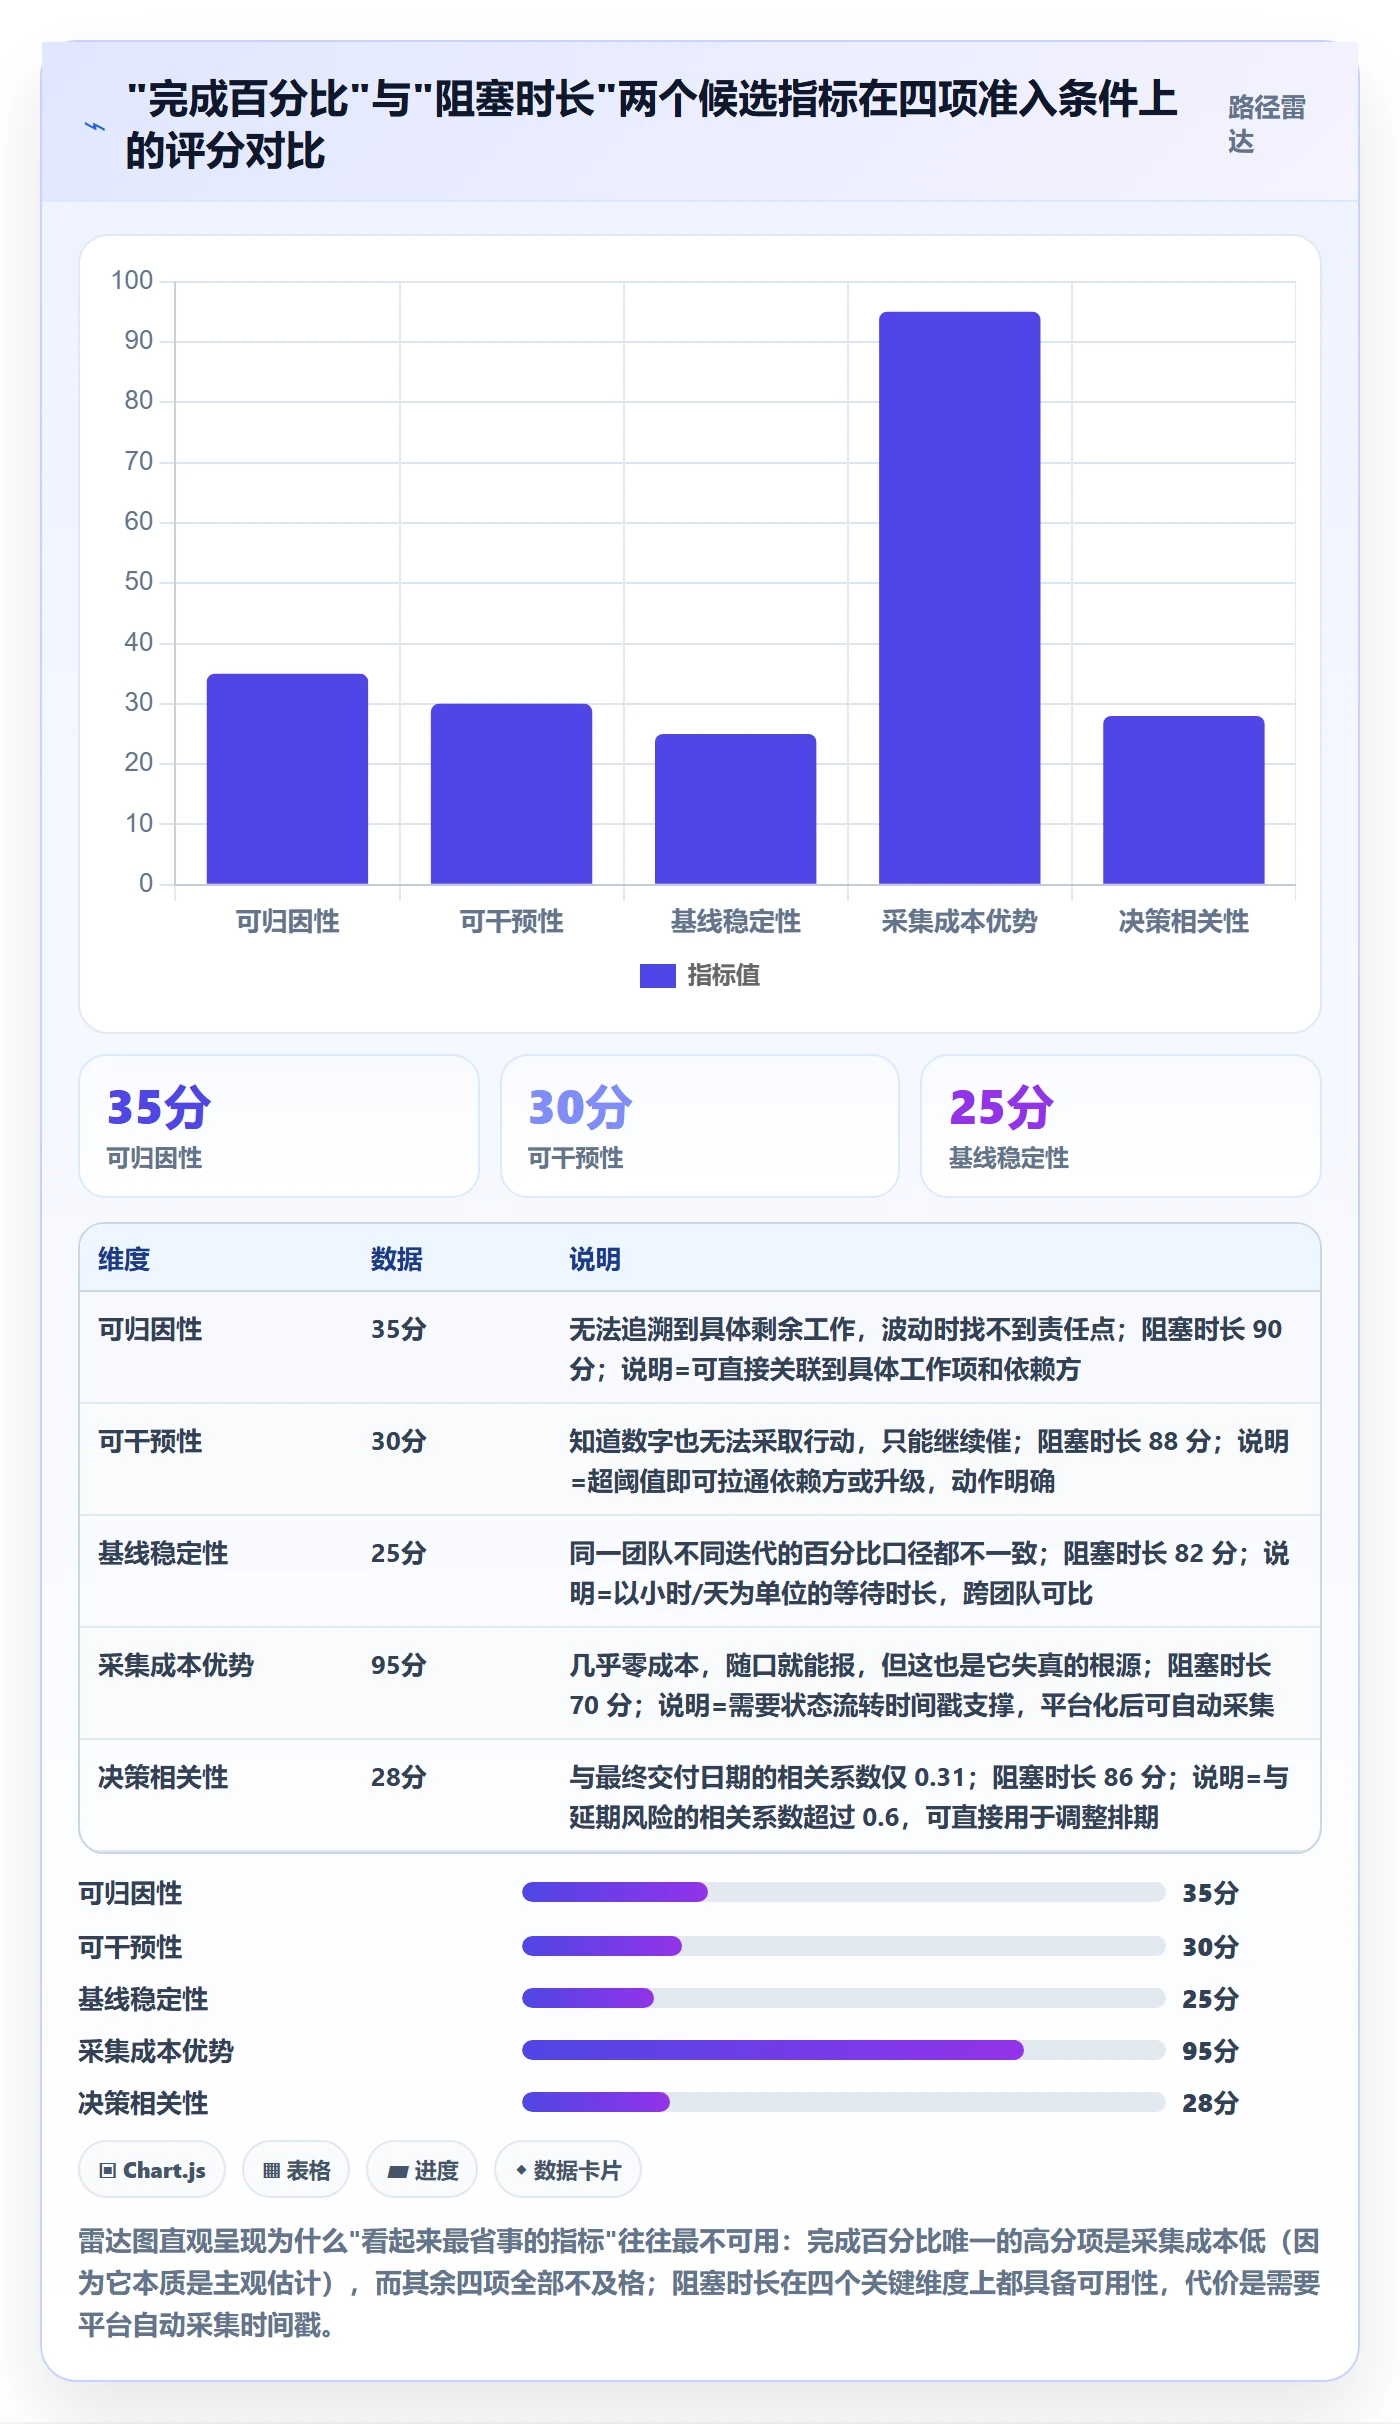Open the 35分 可归因性 data card

point(279,1126)
